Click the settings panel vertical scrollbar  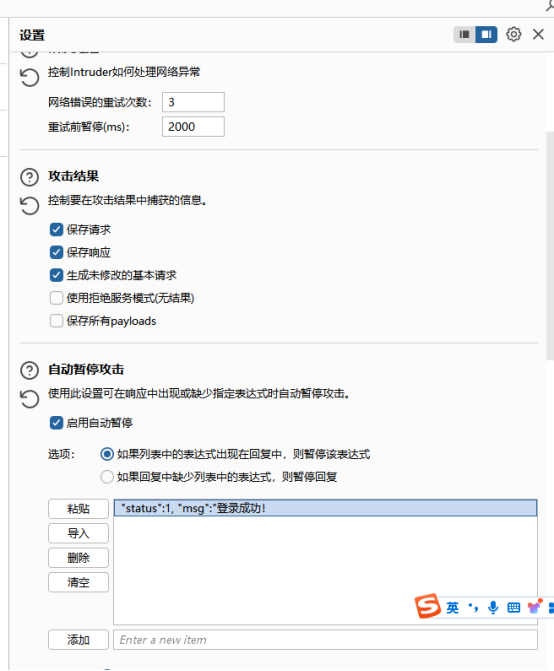550,246
